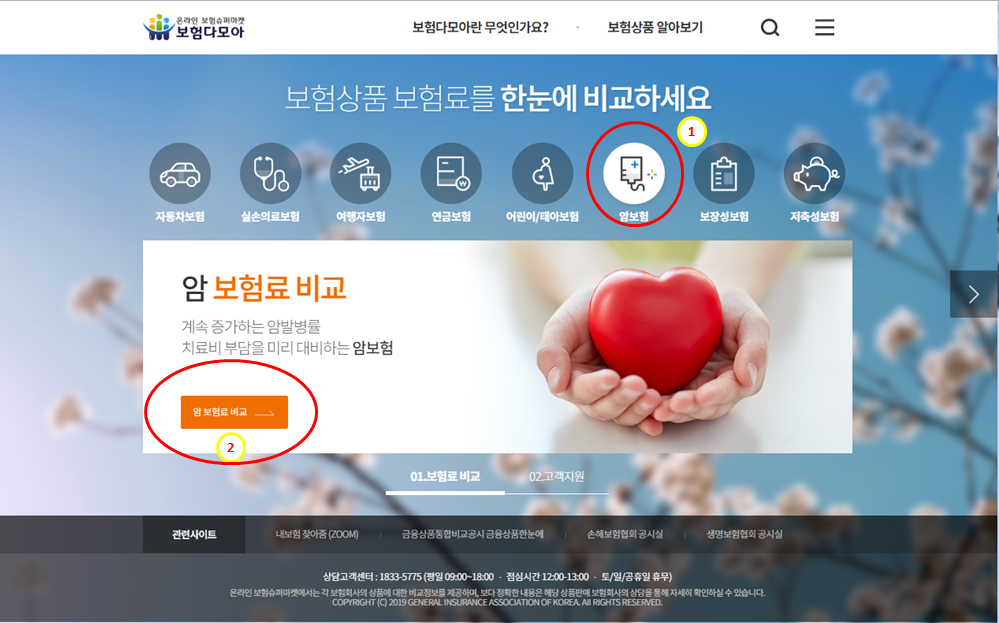
Task: Open 손해보험협회 공시실 link
Action: tap(625, 534)
